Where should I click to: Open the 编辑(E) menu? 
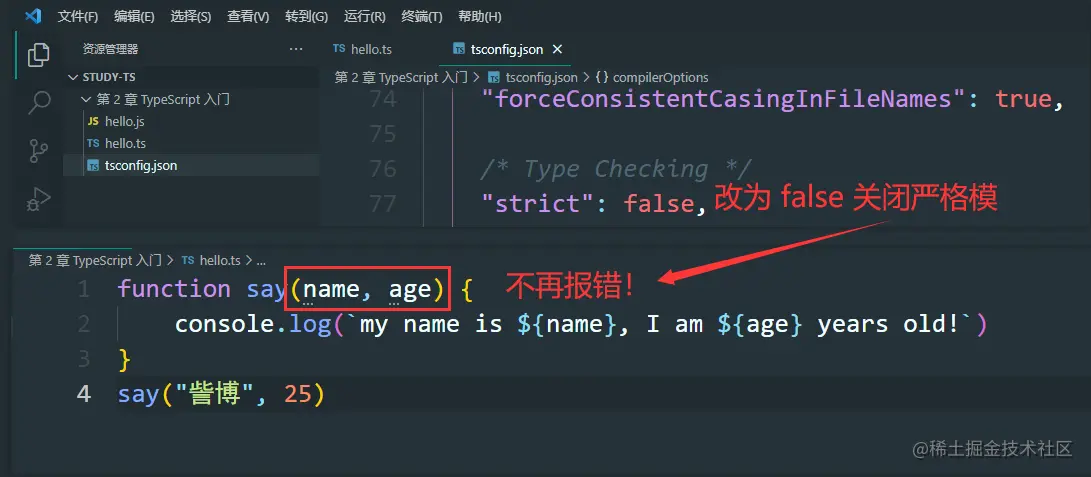tap(134, 17)
